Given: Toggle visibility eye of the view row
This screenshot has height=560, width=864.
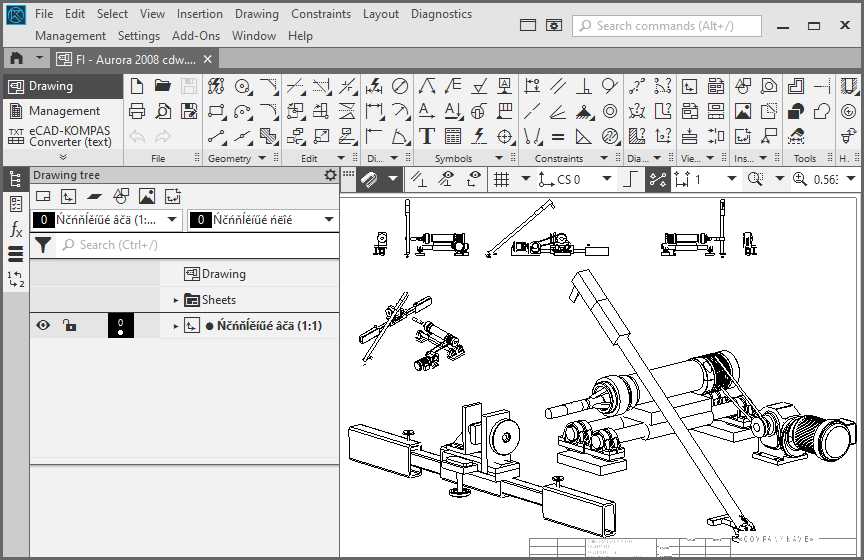Looking at the screenshot, I should coord(43,325).
